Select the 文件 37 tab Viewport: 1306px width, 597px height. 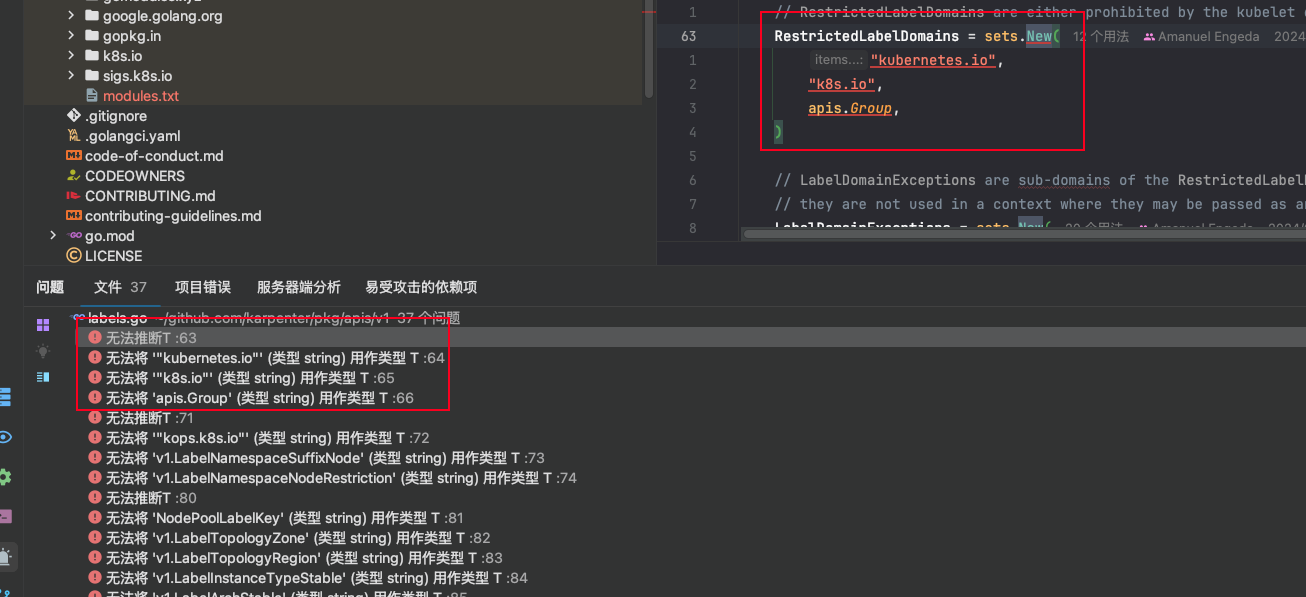[x=120, y=287]
